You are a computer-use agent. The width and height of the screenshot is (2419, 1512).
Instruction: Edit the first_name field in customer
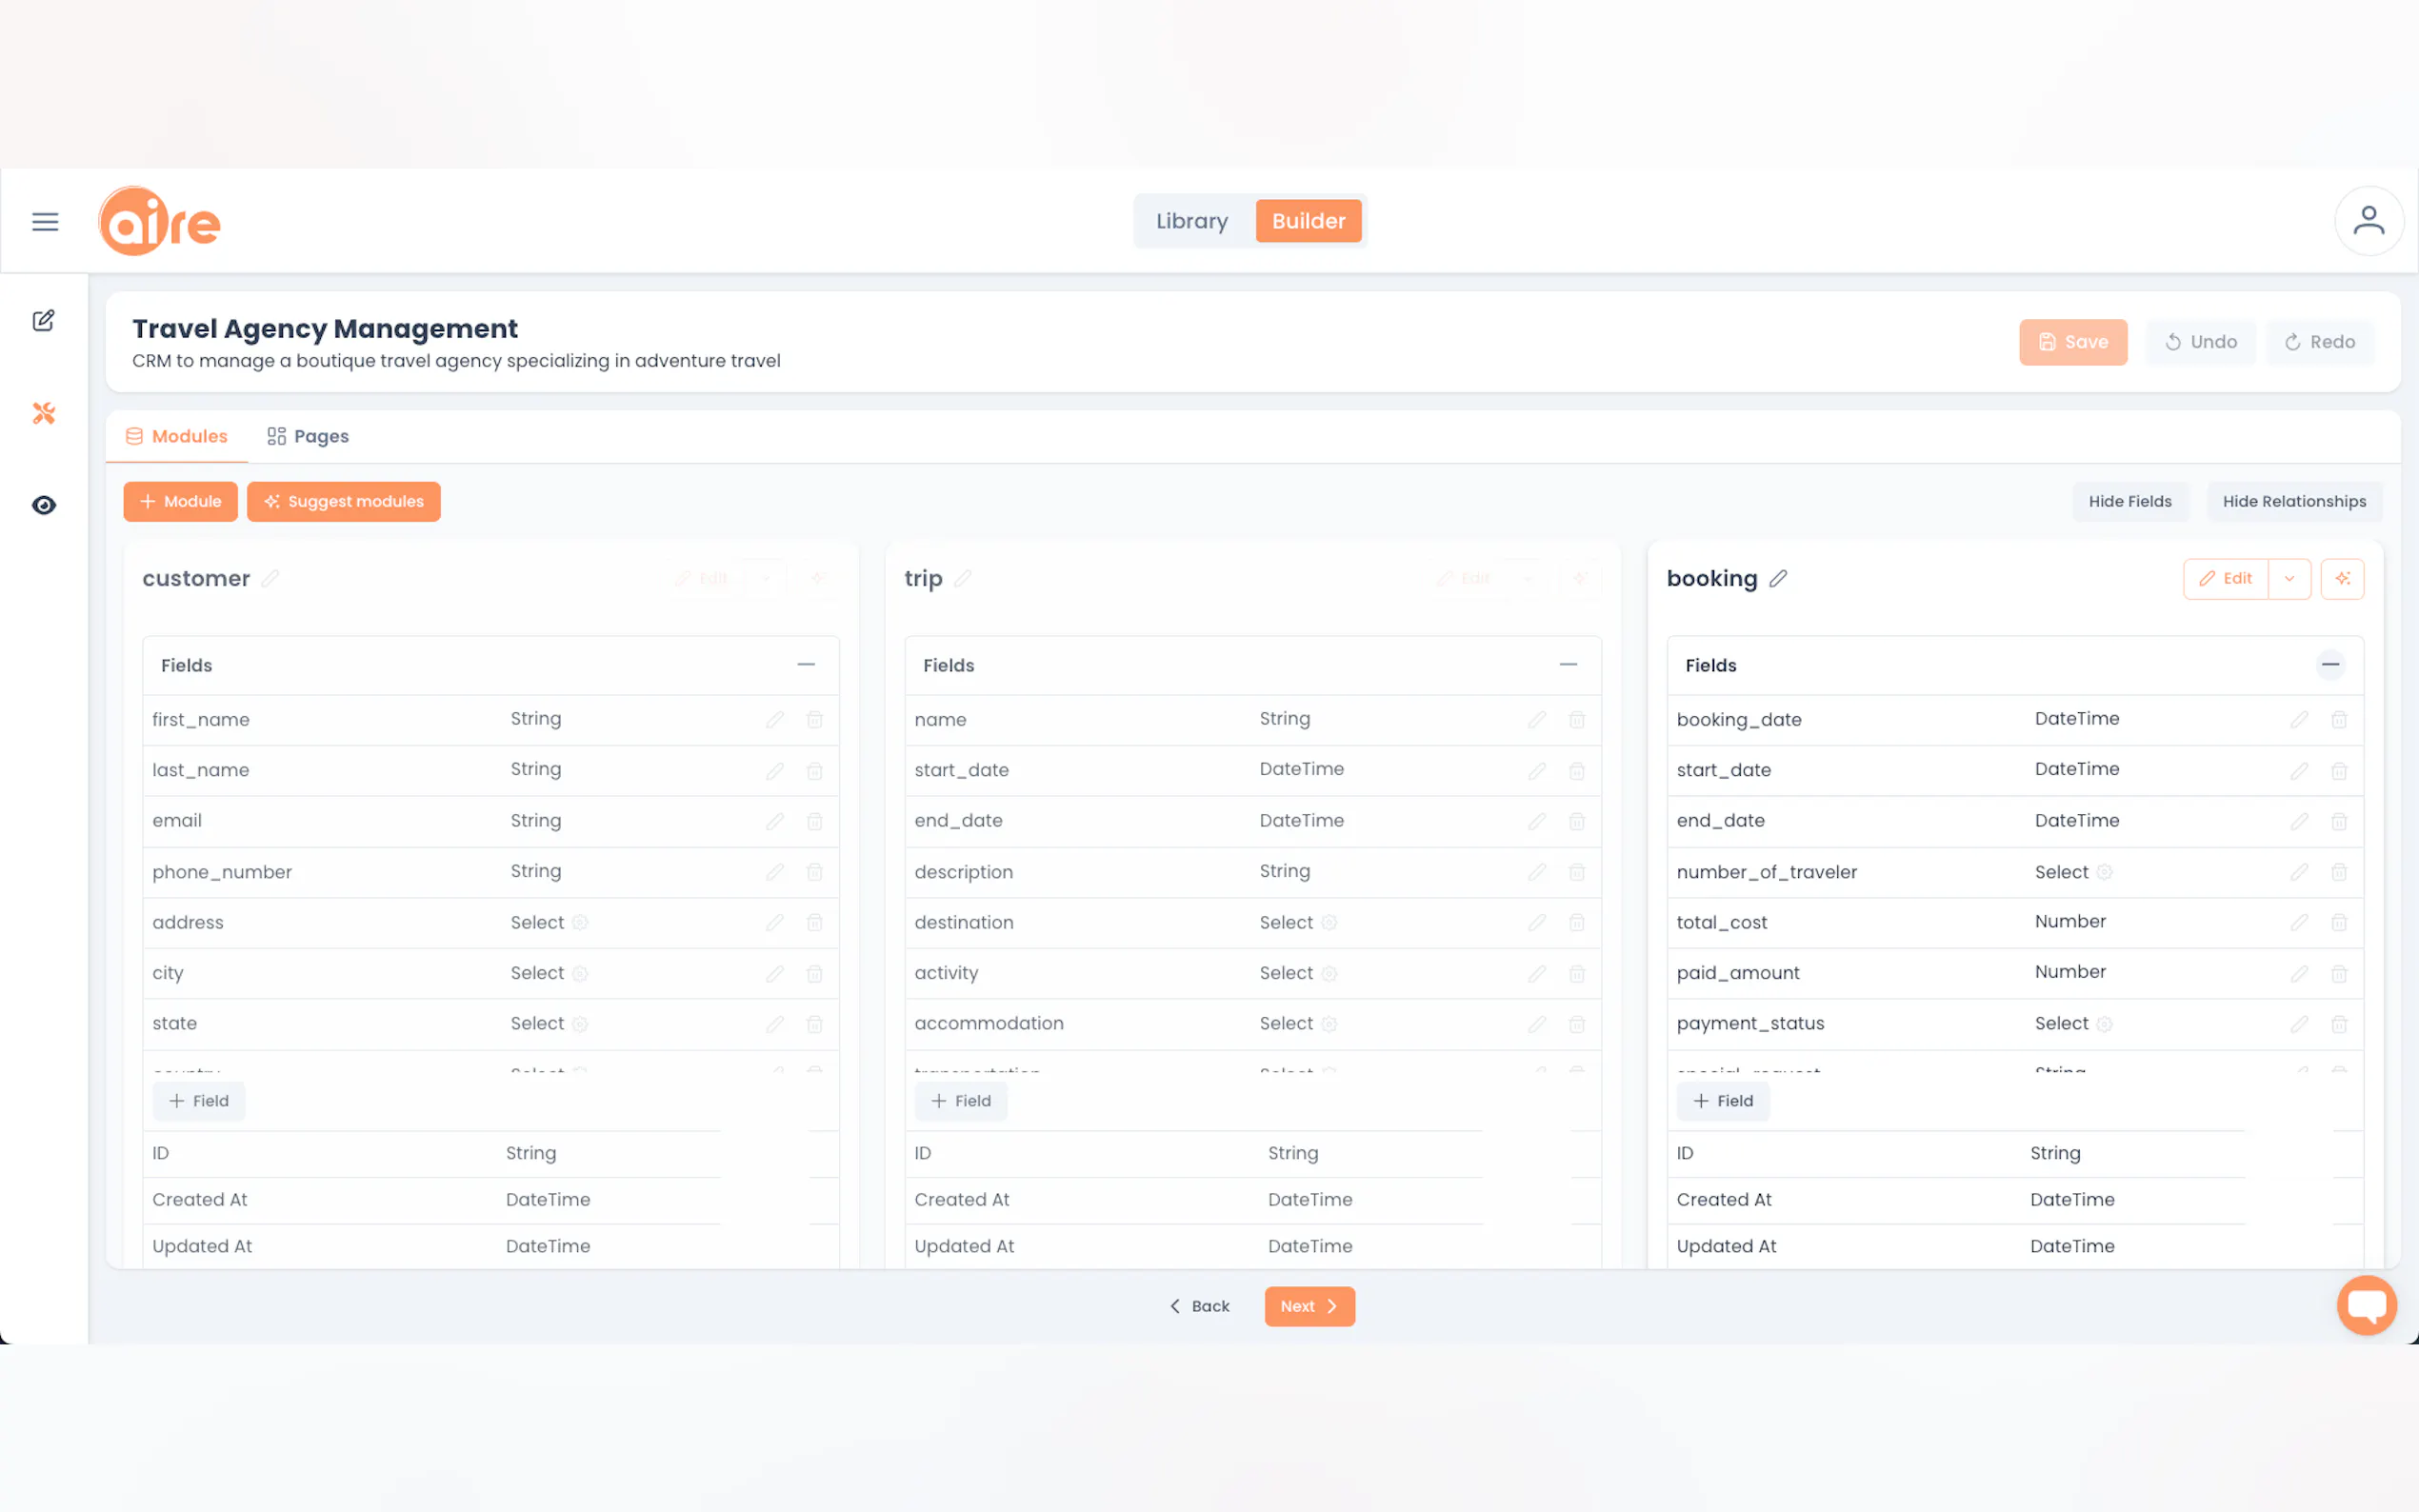[774, 720]
